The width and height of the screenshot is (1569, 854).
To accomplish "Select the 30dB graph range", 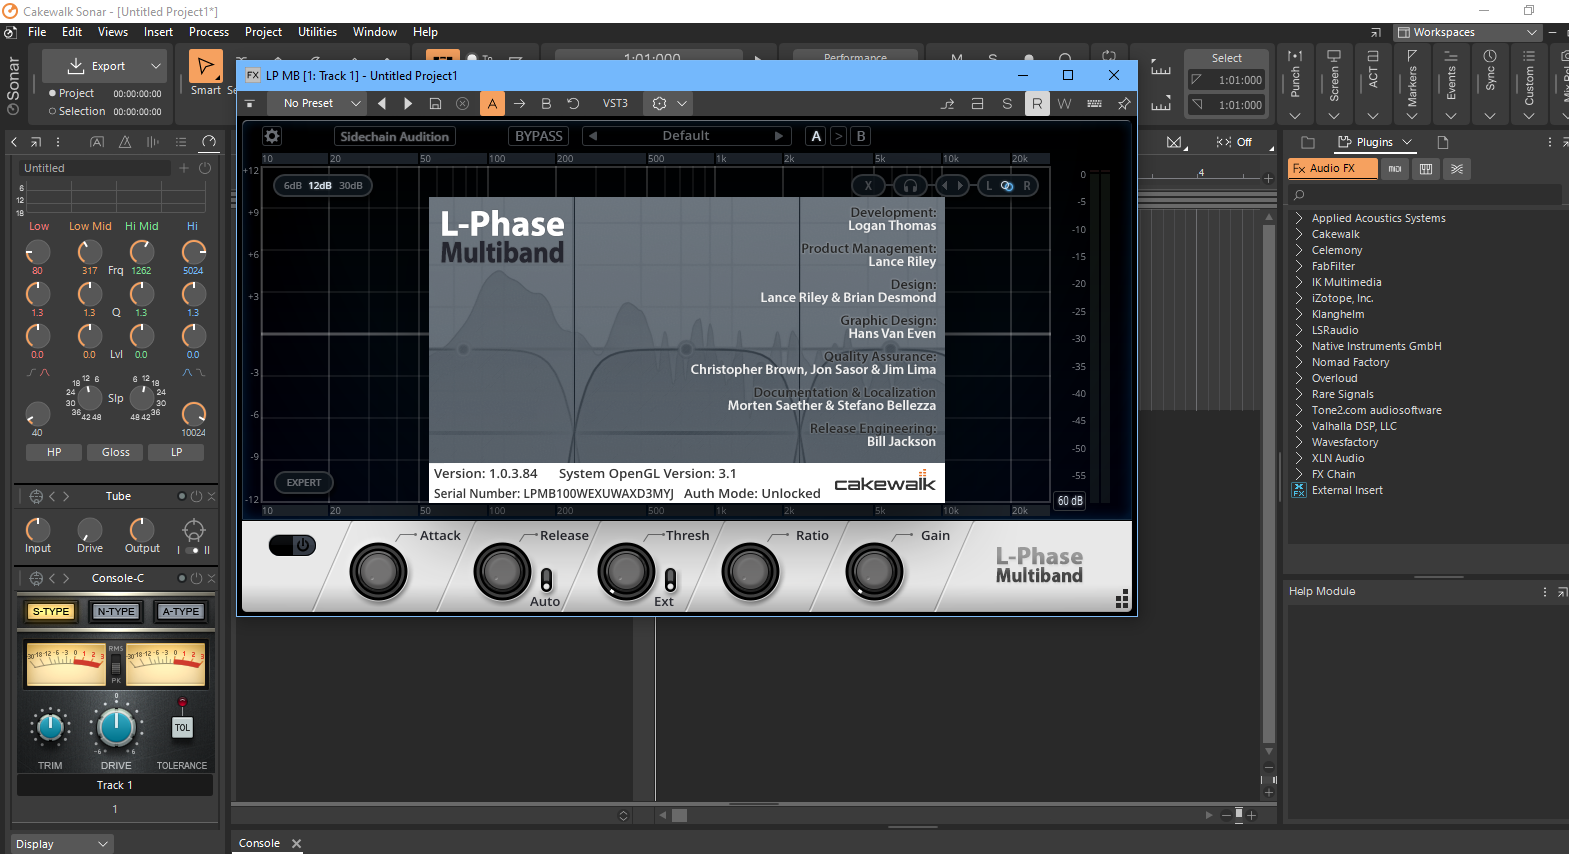I will click(x=351, y=186).
